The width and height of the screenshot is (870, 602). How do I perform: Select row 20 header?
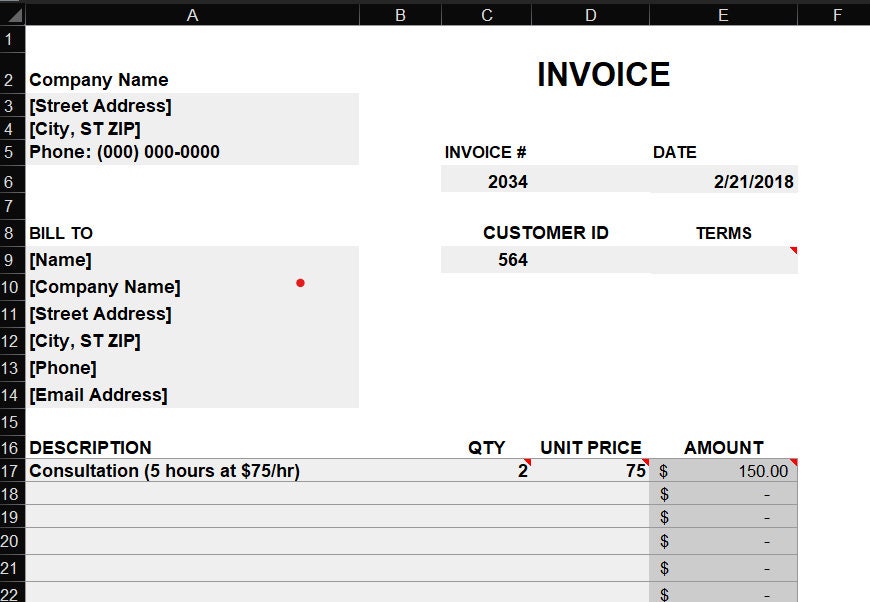[12, 541]
